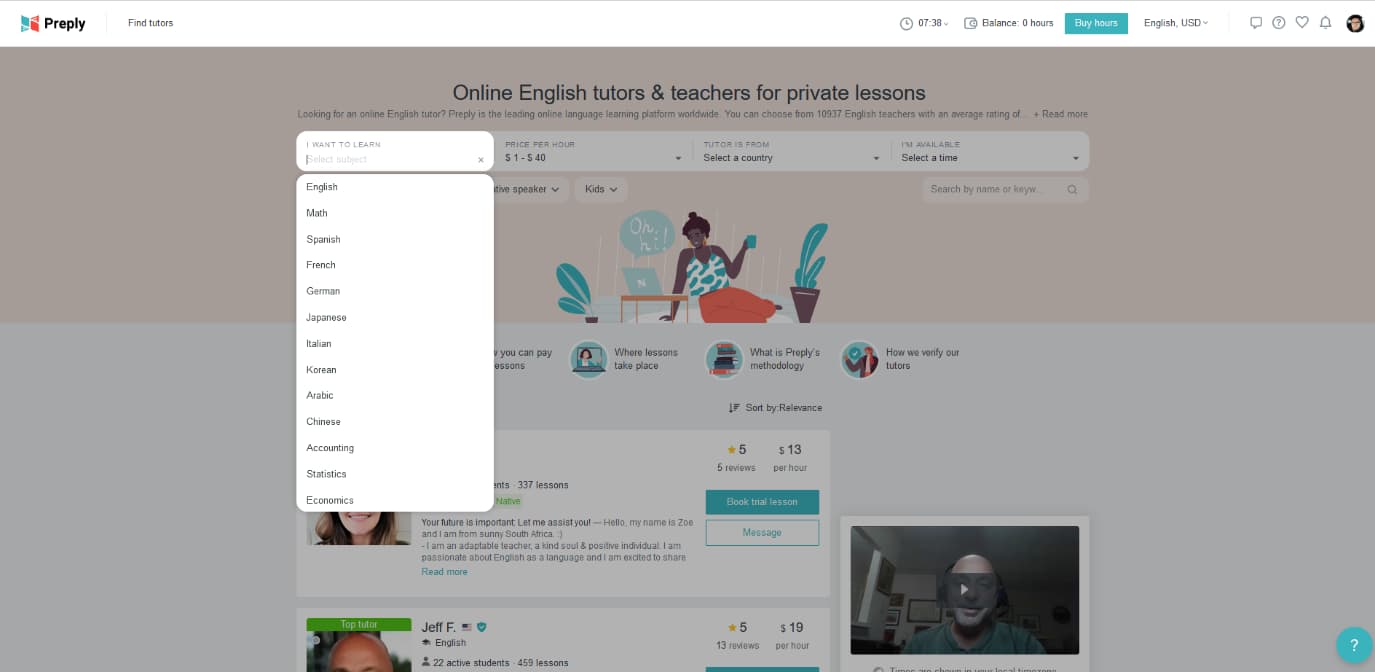Viewport: 1375px width, 672px height.
Task: Choose Arabic in the subject list
Action: click(395, 395)
